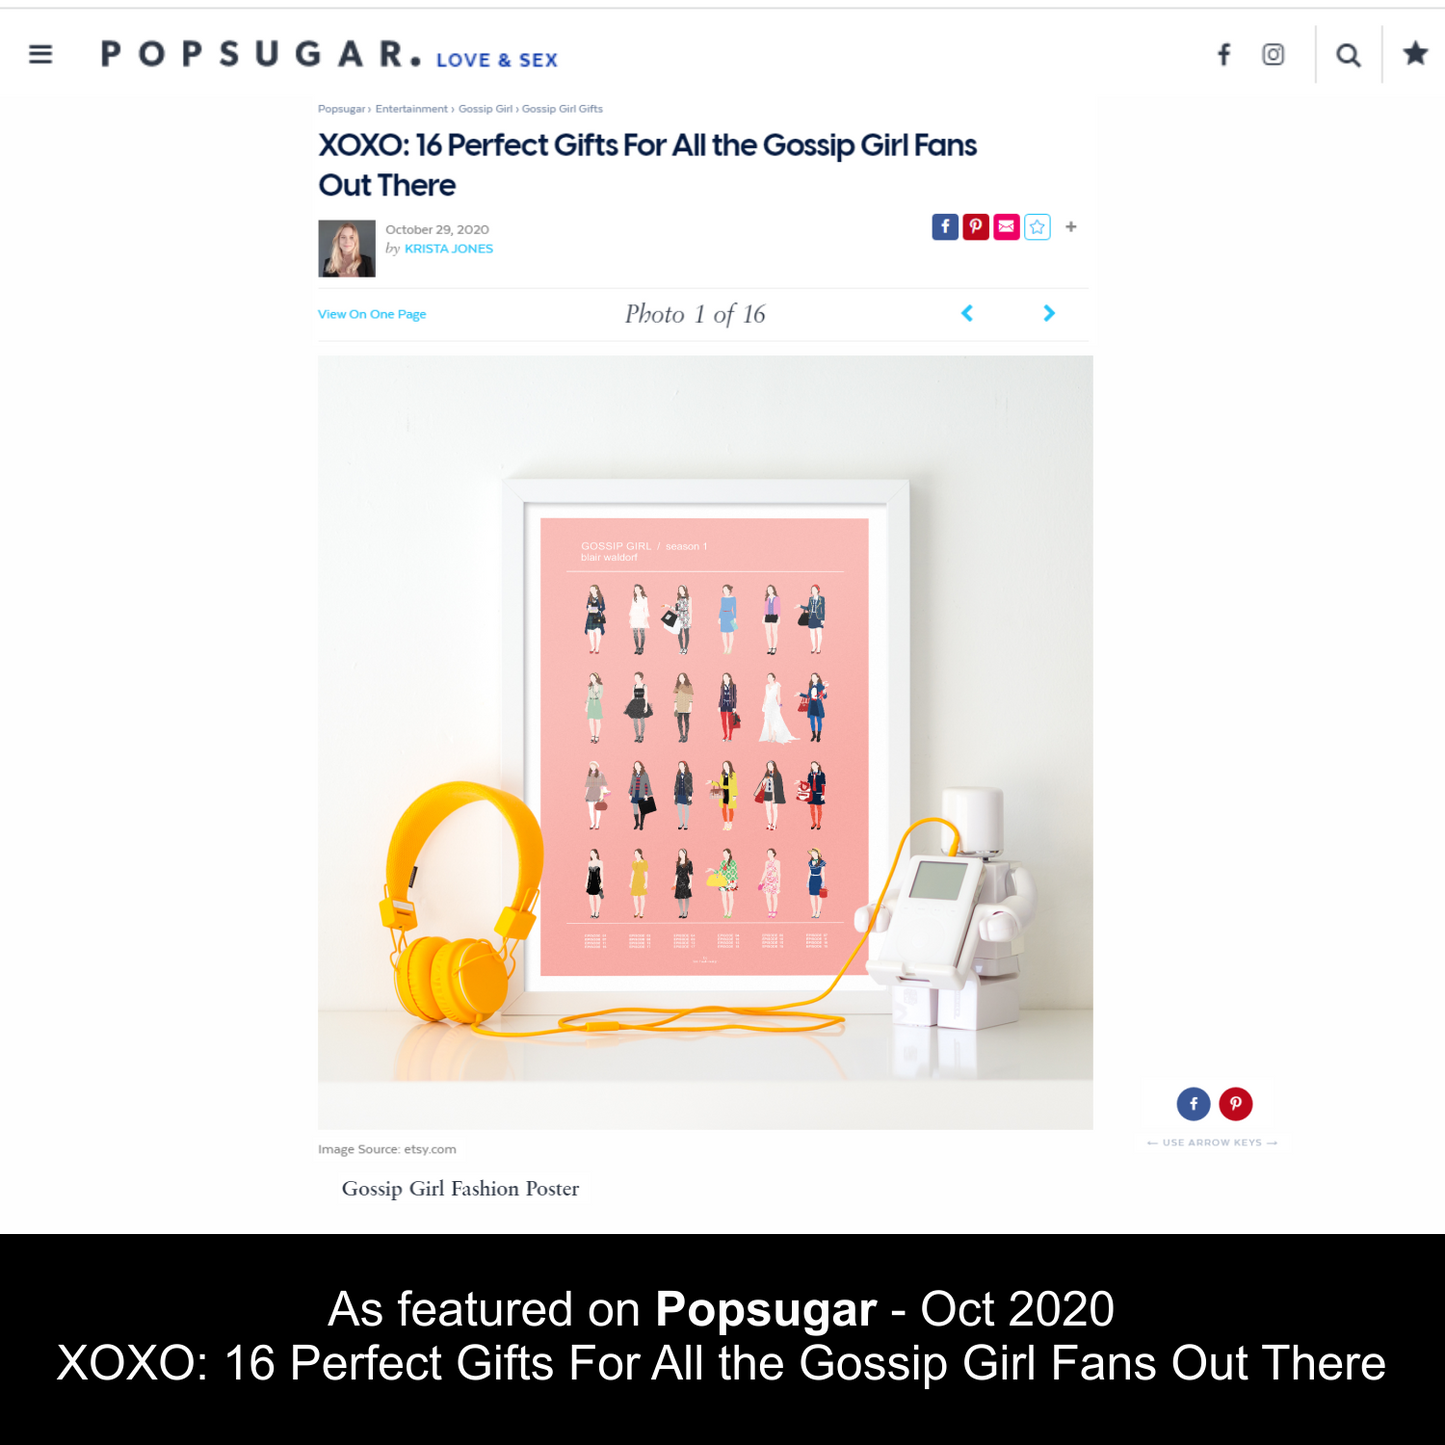Click the Gossip Girl poster image

[x=705, y=743]
